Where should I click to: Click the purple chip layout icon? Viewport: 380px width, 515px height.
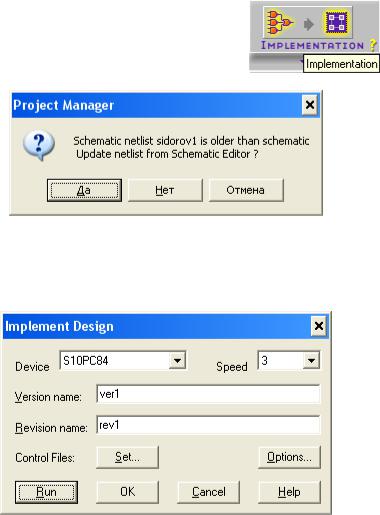pyautogui.click(x=336, y=22)
